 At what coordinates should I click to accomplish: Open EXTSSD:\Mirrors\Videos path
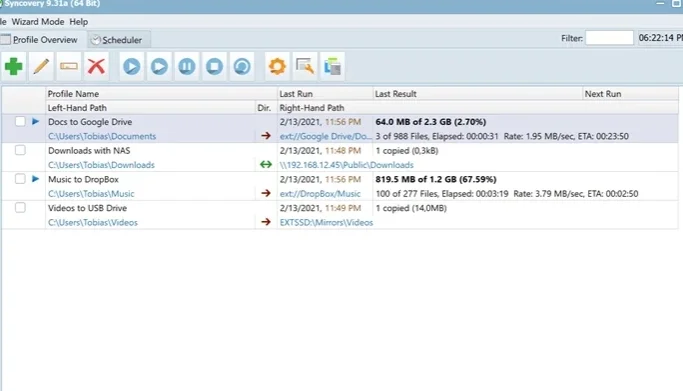pyautogui.click(x=326, y=222)
